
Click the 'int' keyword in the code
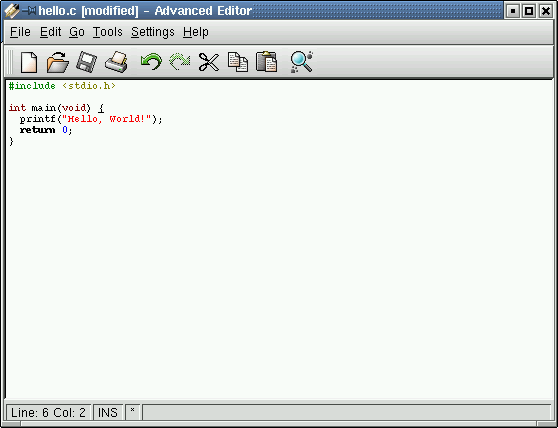pyautogui.click(x=17, y=107)
